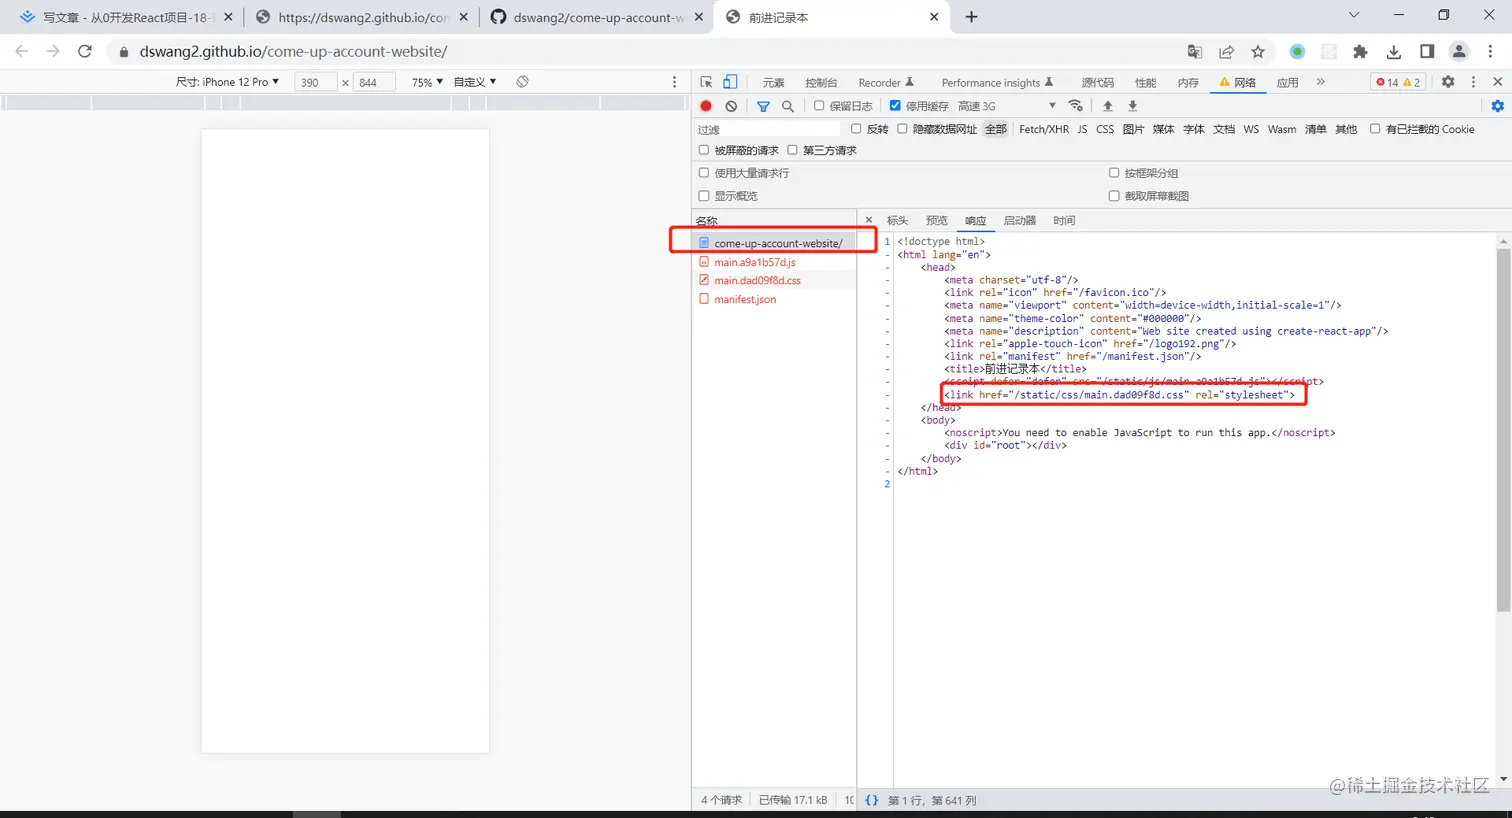1512x818 pixels.
Task: Toggle the network filter funnel icon
Action: click(763, 106)
